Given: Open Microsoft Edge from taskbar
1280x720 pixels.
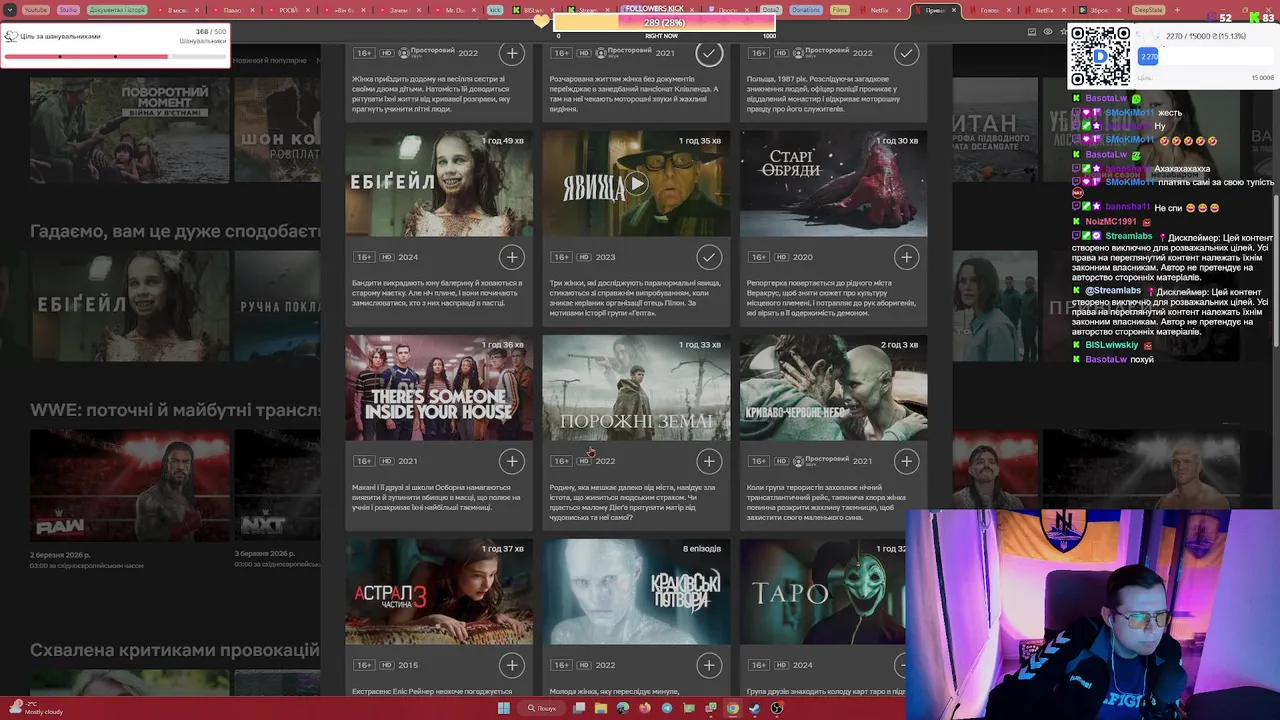Looking at the screenshot, I should coord(623,708).
